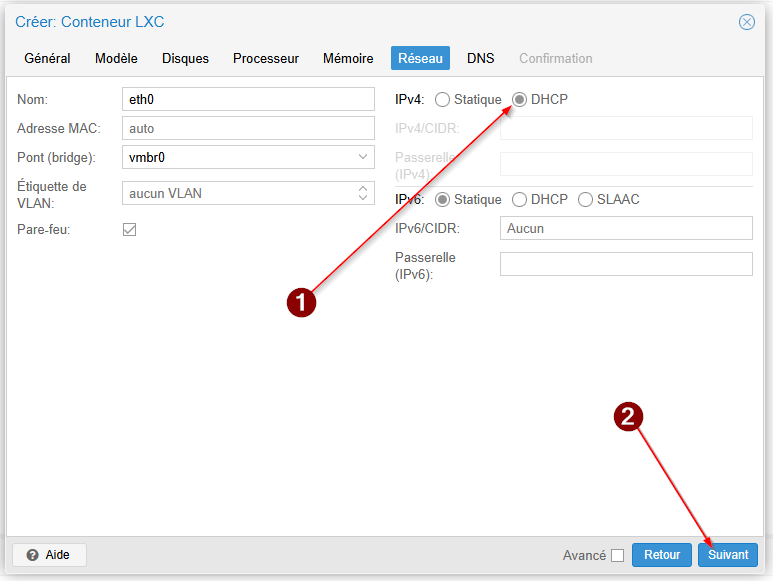The image size is (773, 581).
Task: Close the Créer Conteneur LXC dialog
Action: (746, 22)
